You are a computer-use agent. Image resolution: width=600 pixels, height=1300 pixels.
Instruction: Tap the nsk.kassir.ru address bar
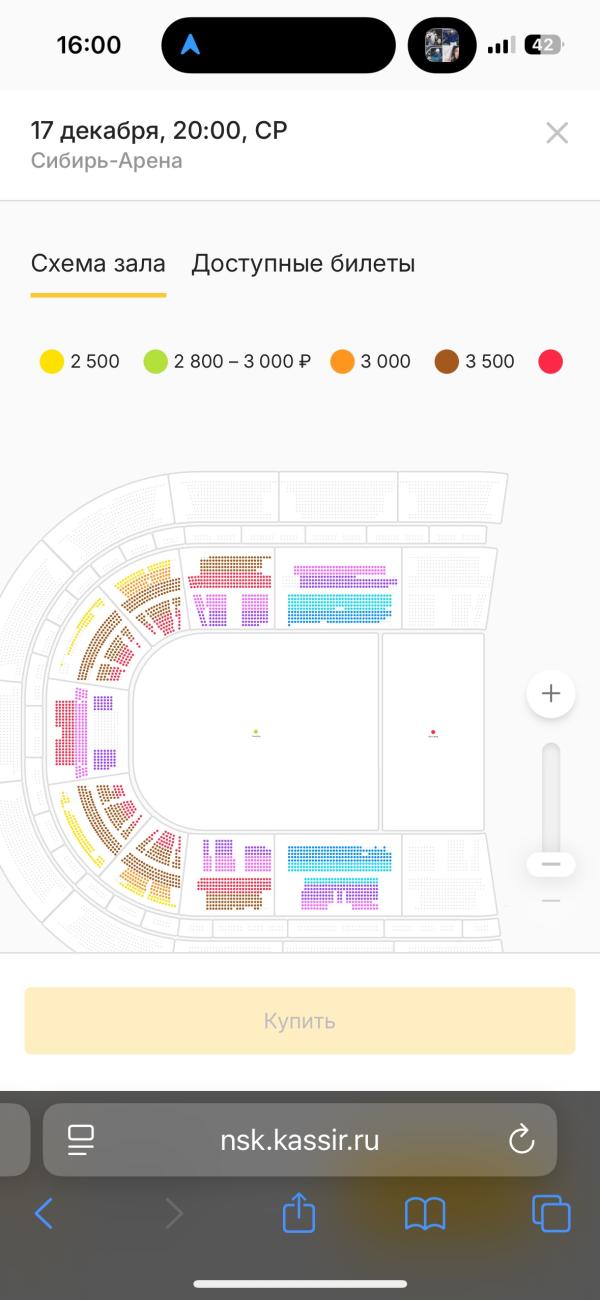(x=300, y=1139)
